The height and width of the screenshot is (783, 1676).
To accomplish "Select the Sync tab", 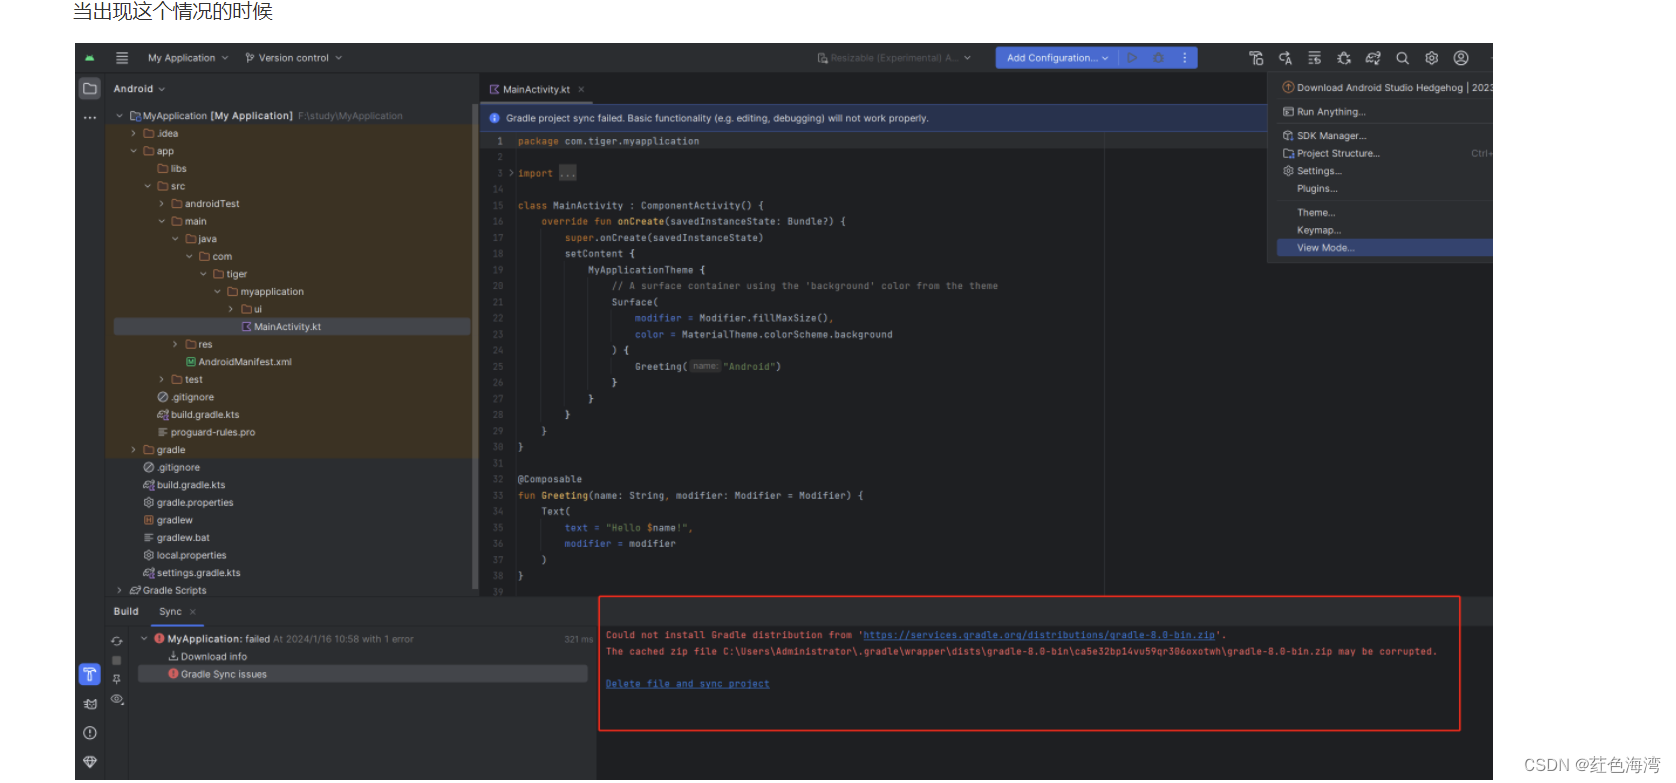I will [x=171, y=612].
